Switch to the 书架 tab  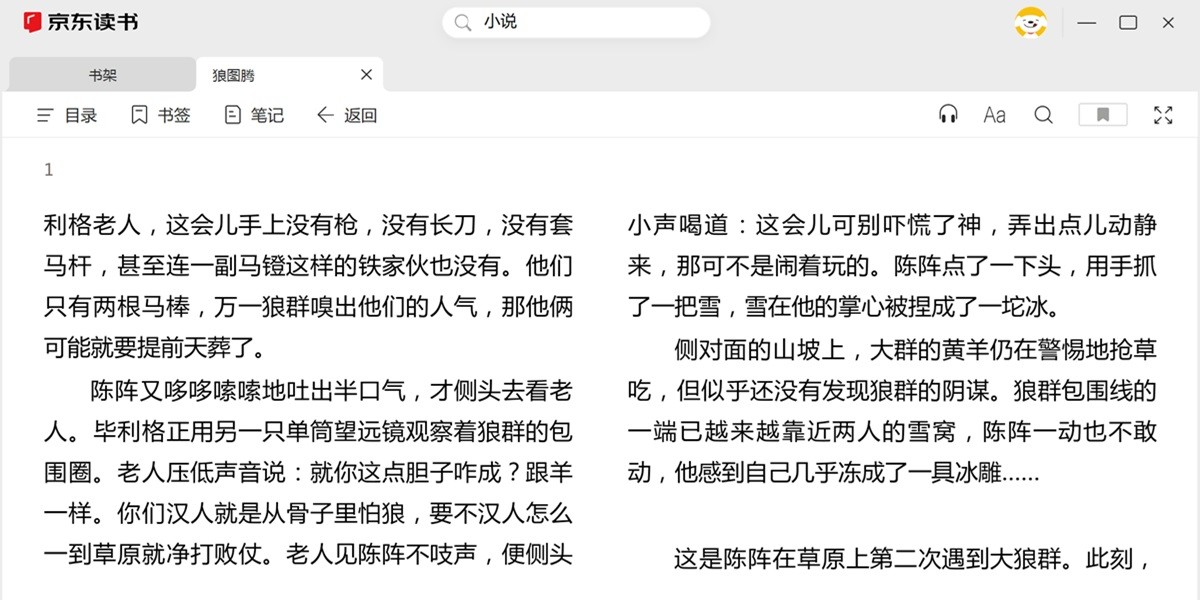tap(102, 75)
